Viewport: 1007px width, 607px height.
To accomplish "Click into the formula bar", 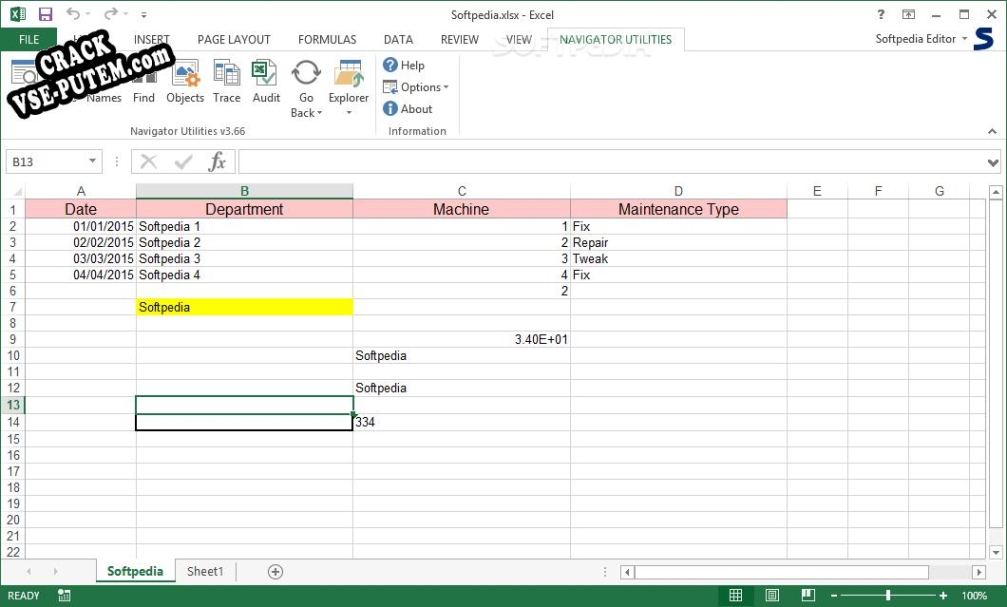I will tap(611, 162).
